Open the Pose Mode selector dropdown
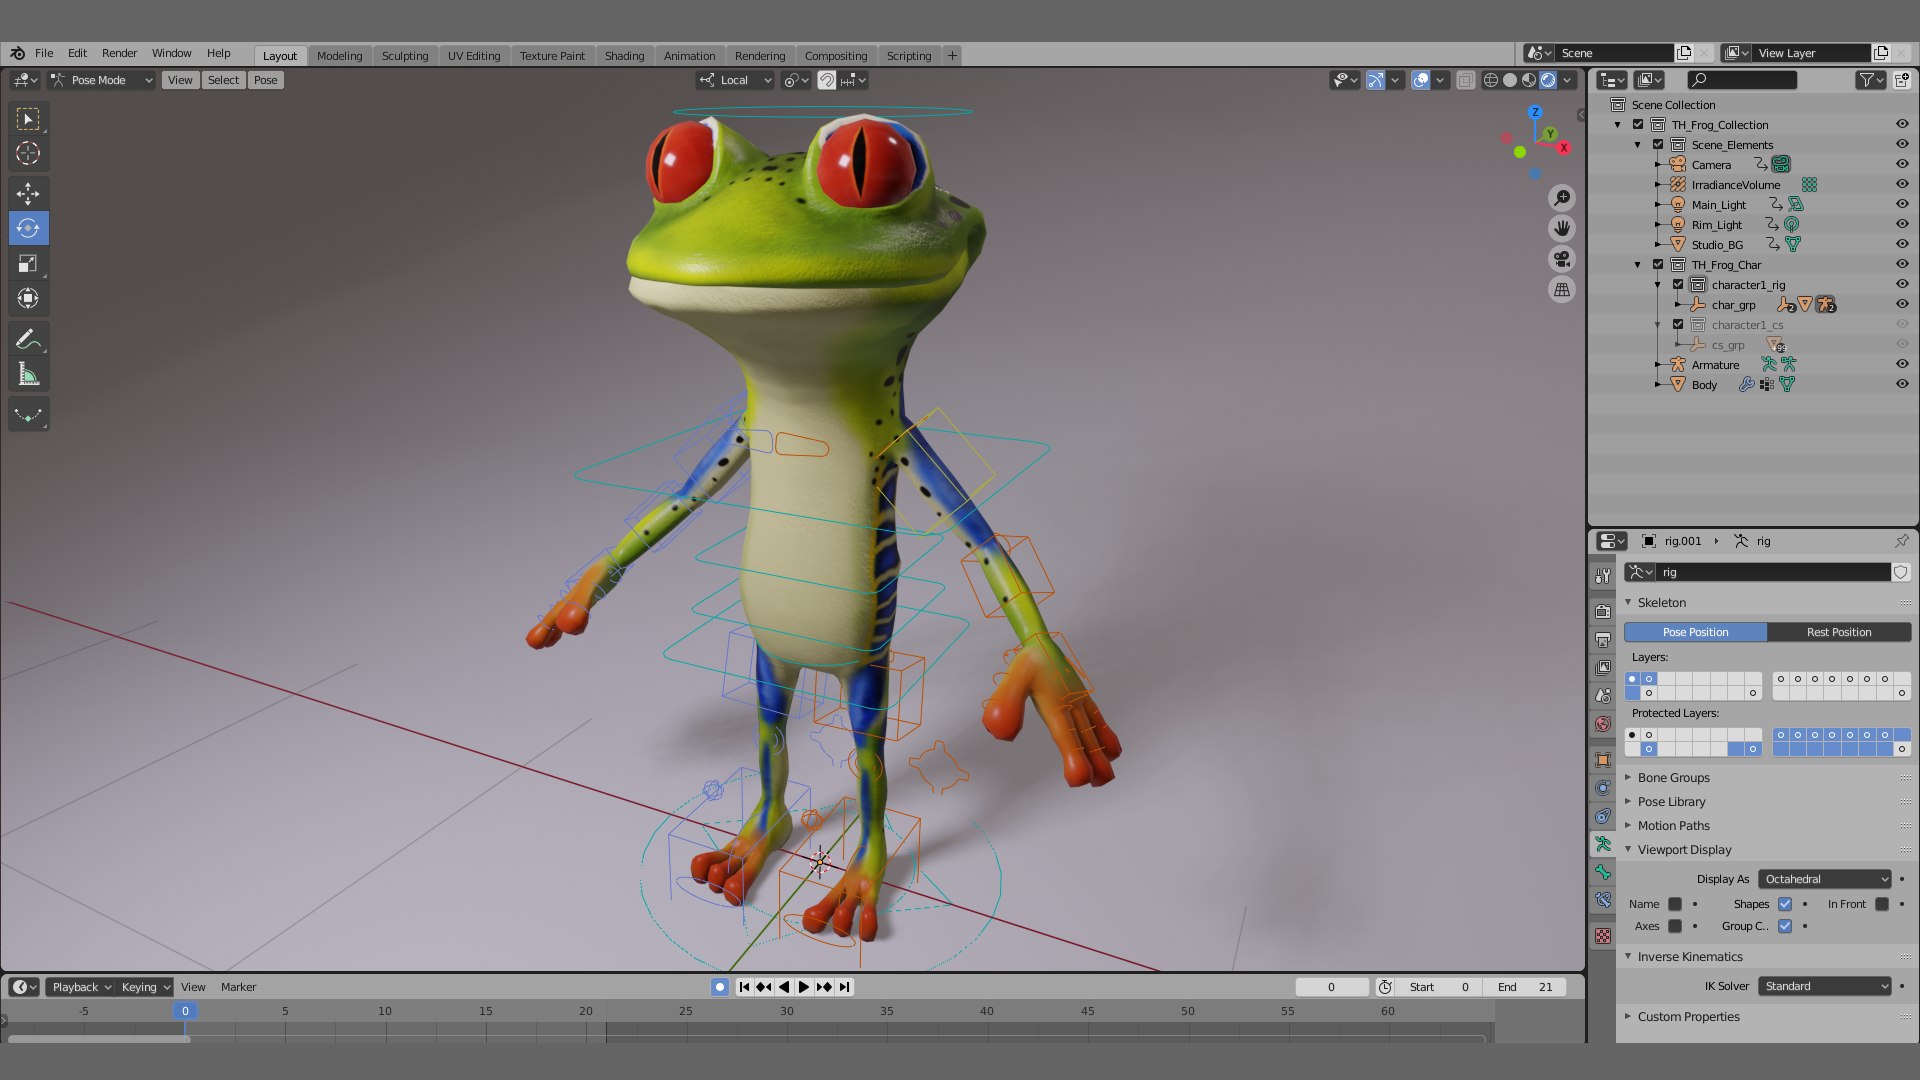The width and height of the screenshot is (1920, 1080). [102, 80]
